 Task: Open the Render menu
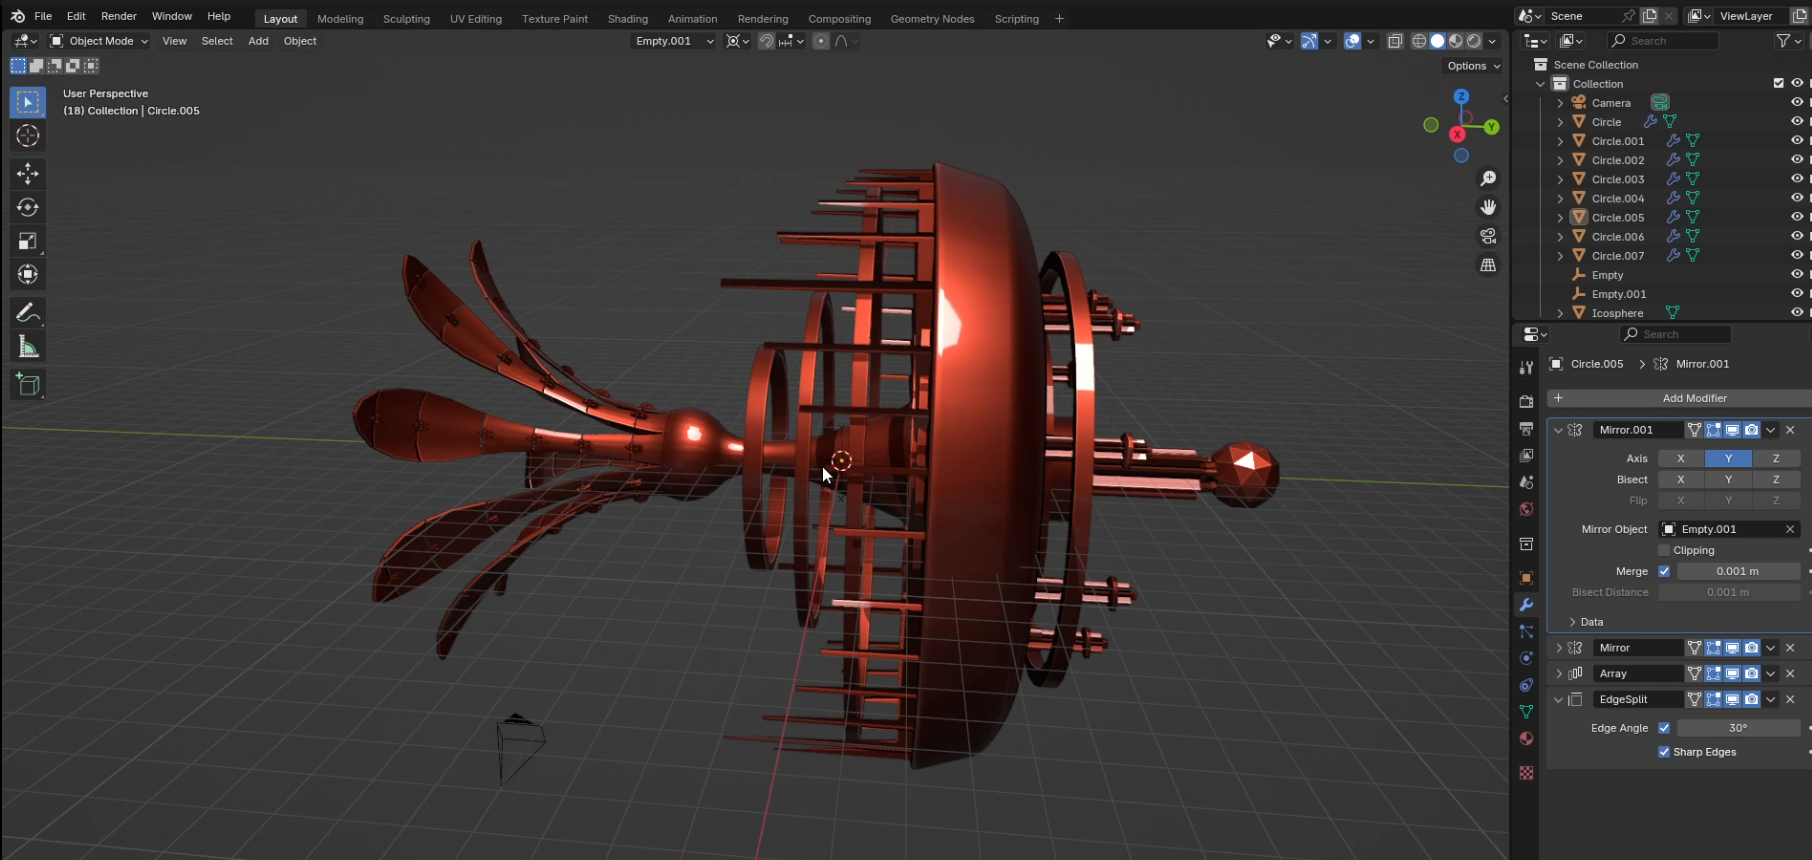(x=119, y=16)
